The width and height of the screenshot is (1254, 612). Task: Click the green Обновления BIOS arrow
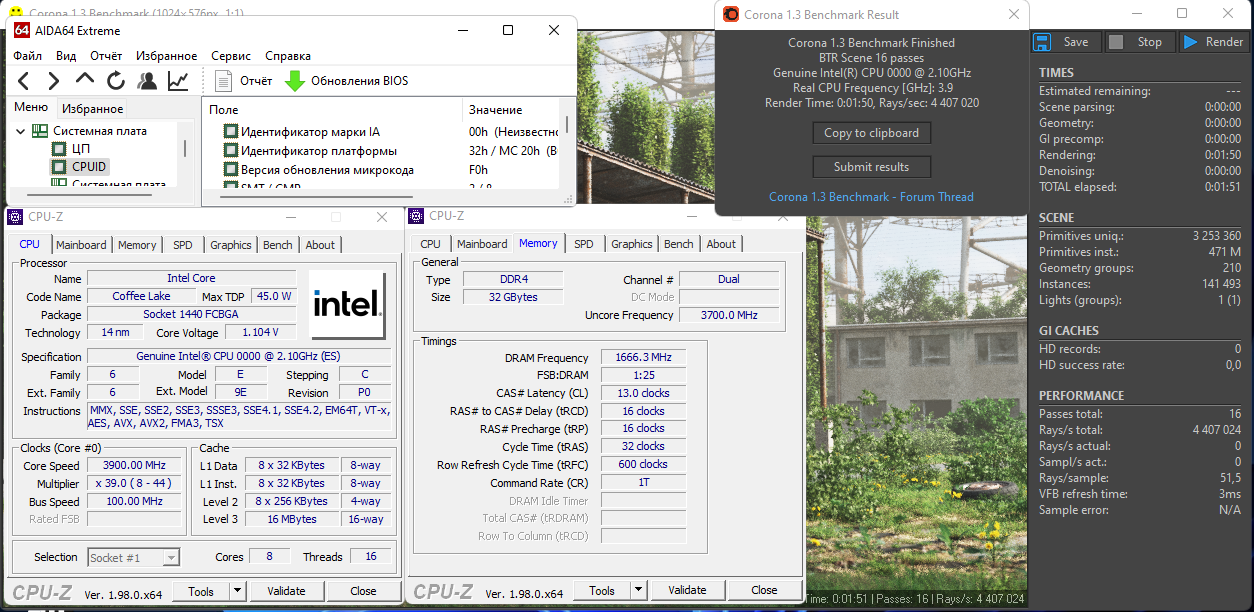pyautogui.click(x=295, y=81)
